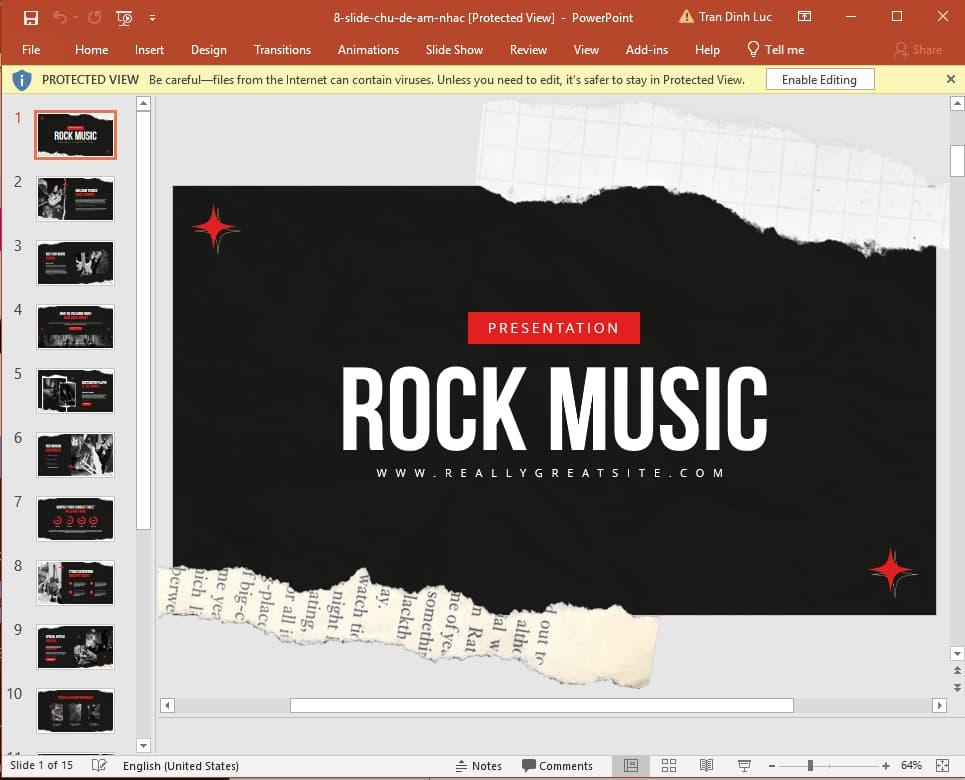Jump to next slide using double-arrow button
The image size is (965, 780).
pyautogui.click(x=957, y=688)
